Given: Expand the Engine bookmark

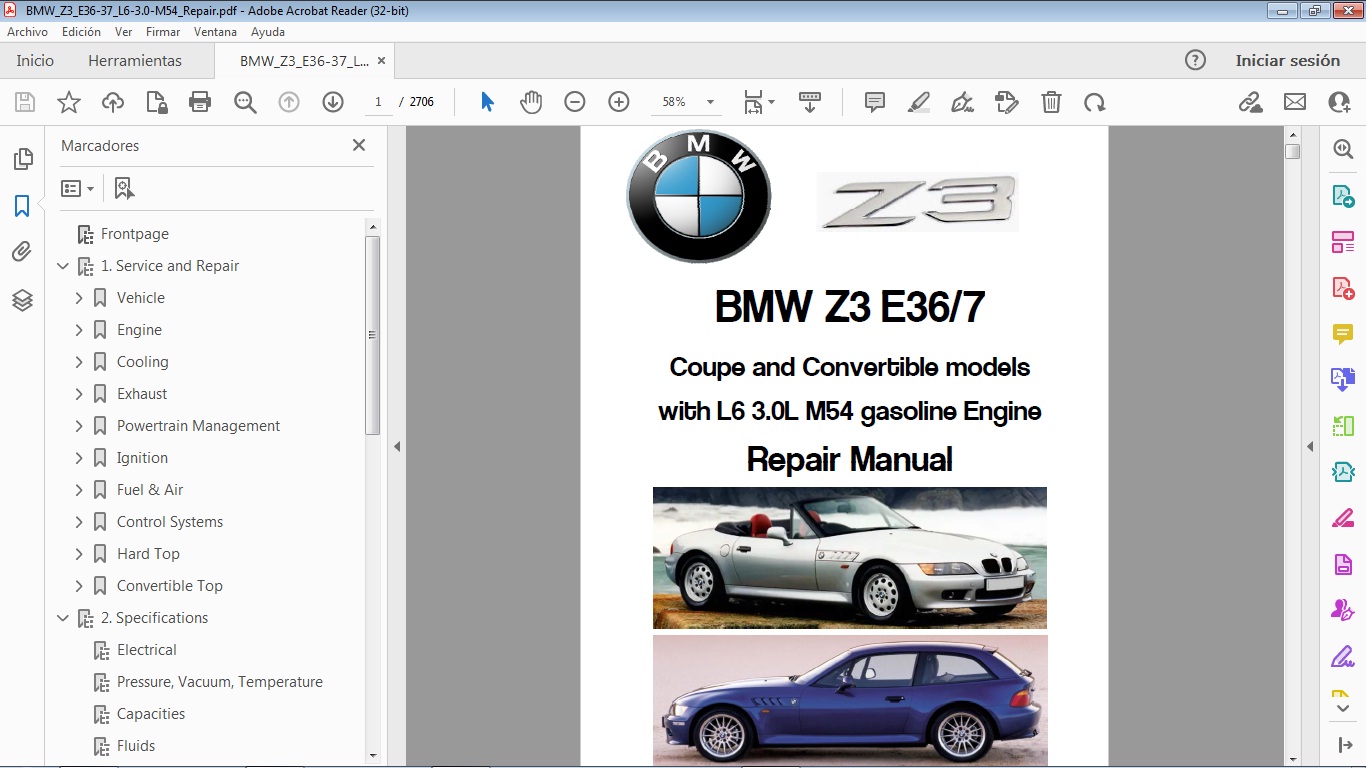Looking at the screenshot, I should click(79, 330).
